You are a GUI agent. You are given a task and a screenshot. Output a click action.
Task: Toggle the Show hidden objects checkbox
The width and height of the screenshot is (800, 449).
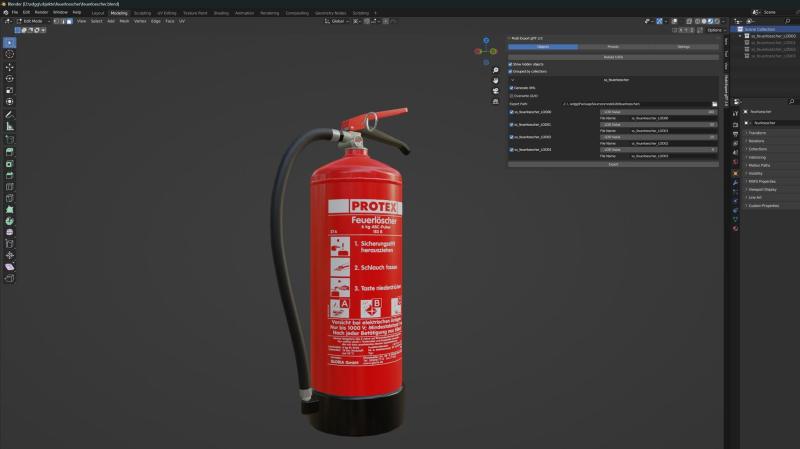(x=510, y=64)
